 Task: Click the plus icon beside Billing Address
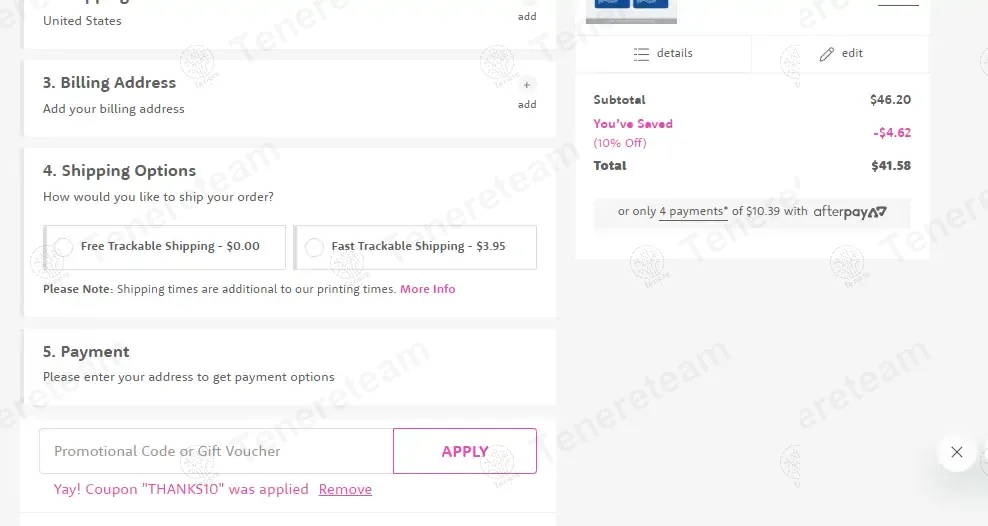527,86
